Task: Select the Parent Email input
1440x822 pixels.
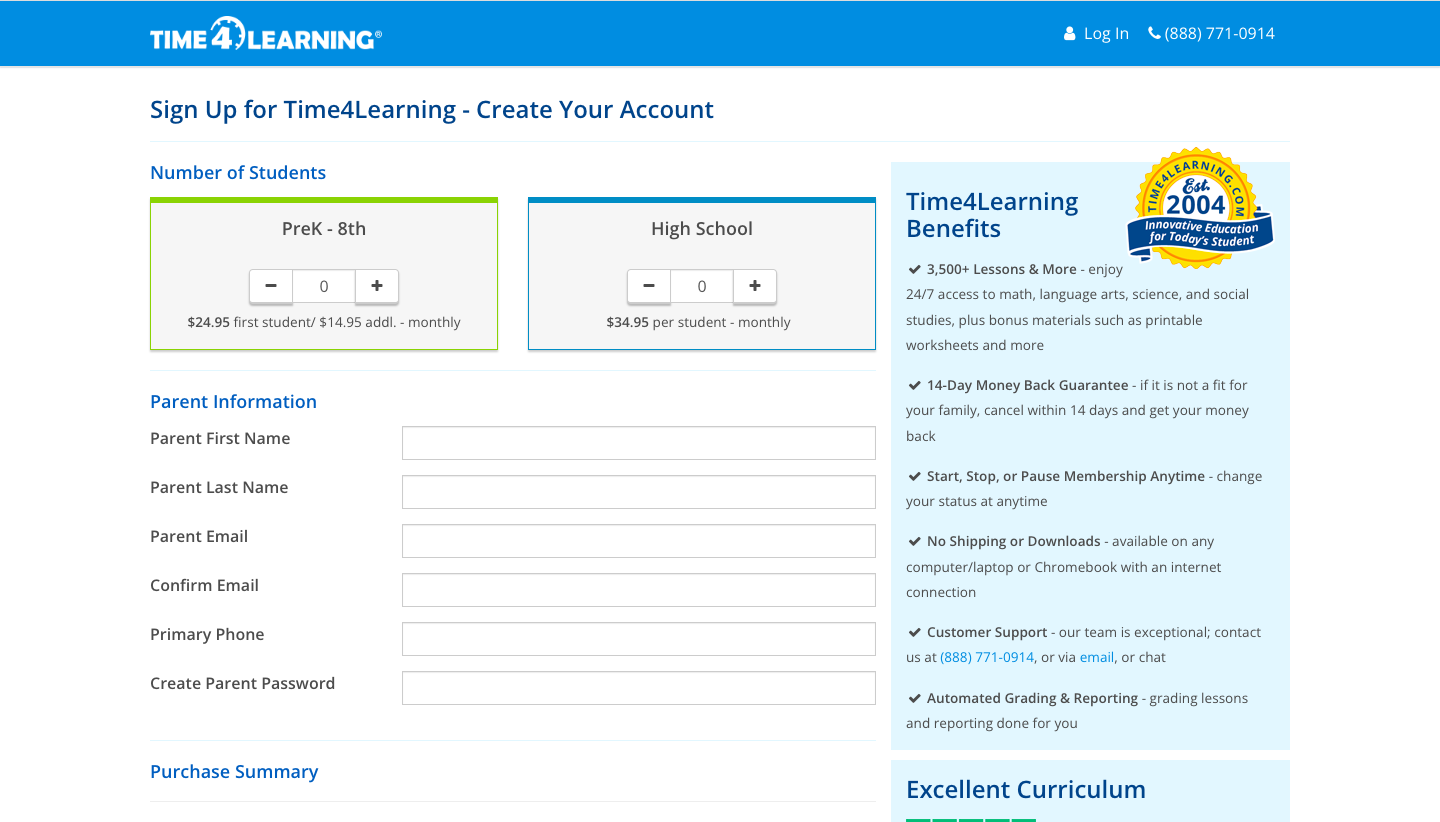Action: click(638, 541)
